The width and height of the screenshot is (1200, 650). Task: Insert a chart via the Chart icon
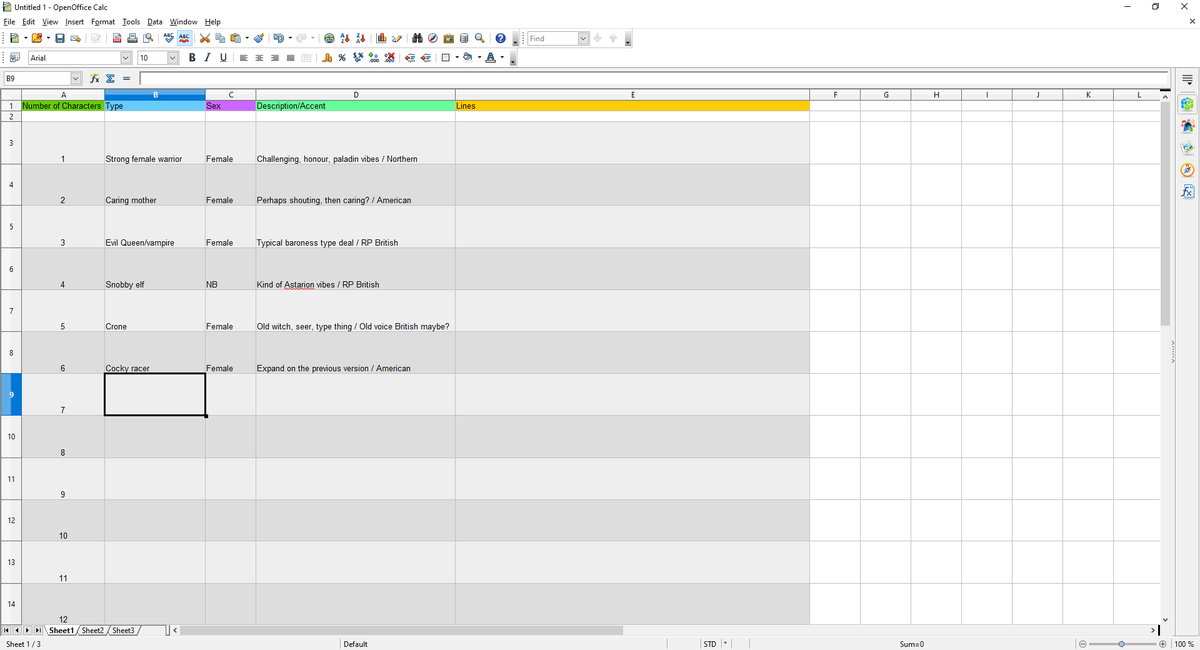(381, 38)
